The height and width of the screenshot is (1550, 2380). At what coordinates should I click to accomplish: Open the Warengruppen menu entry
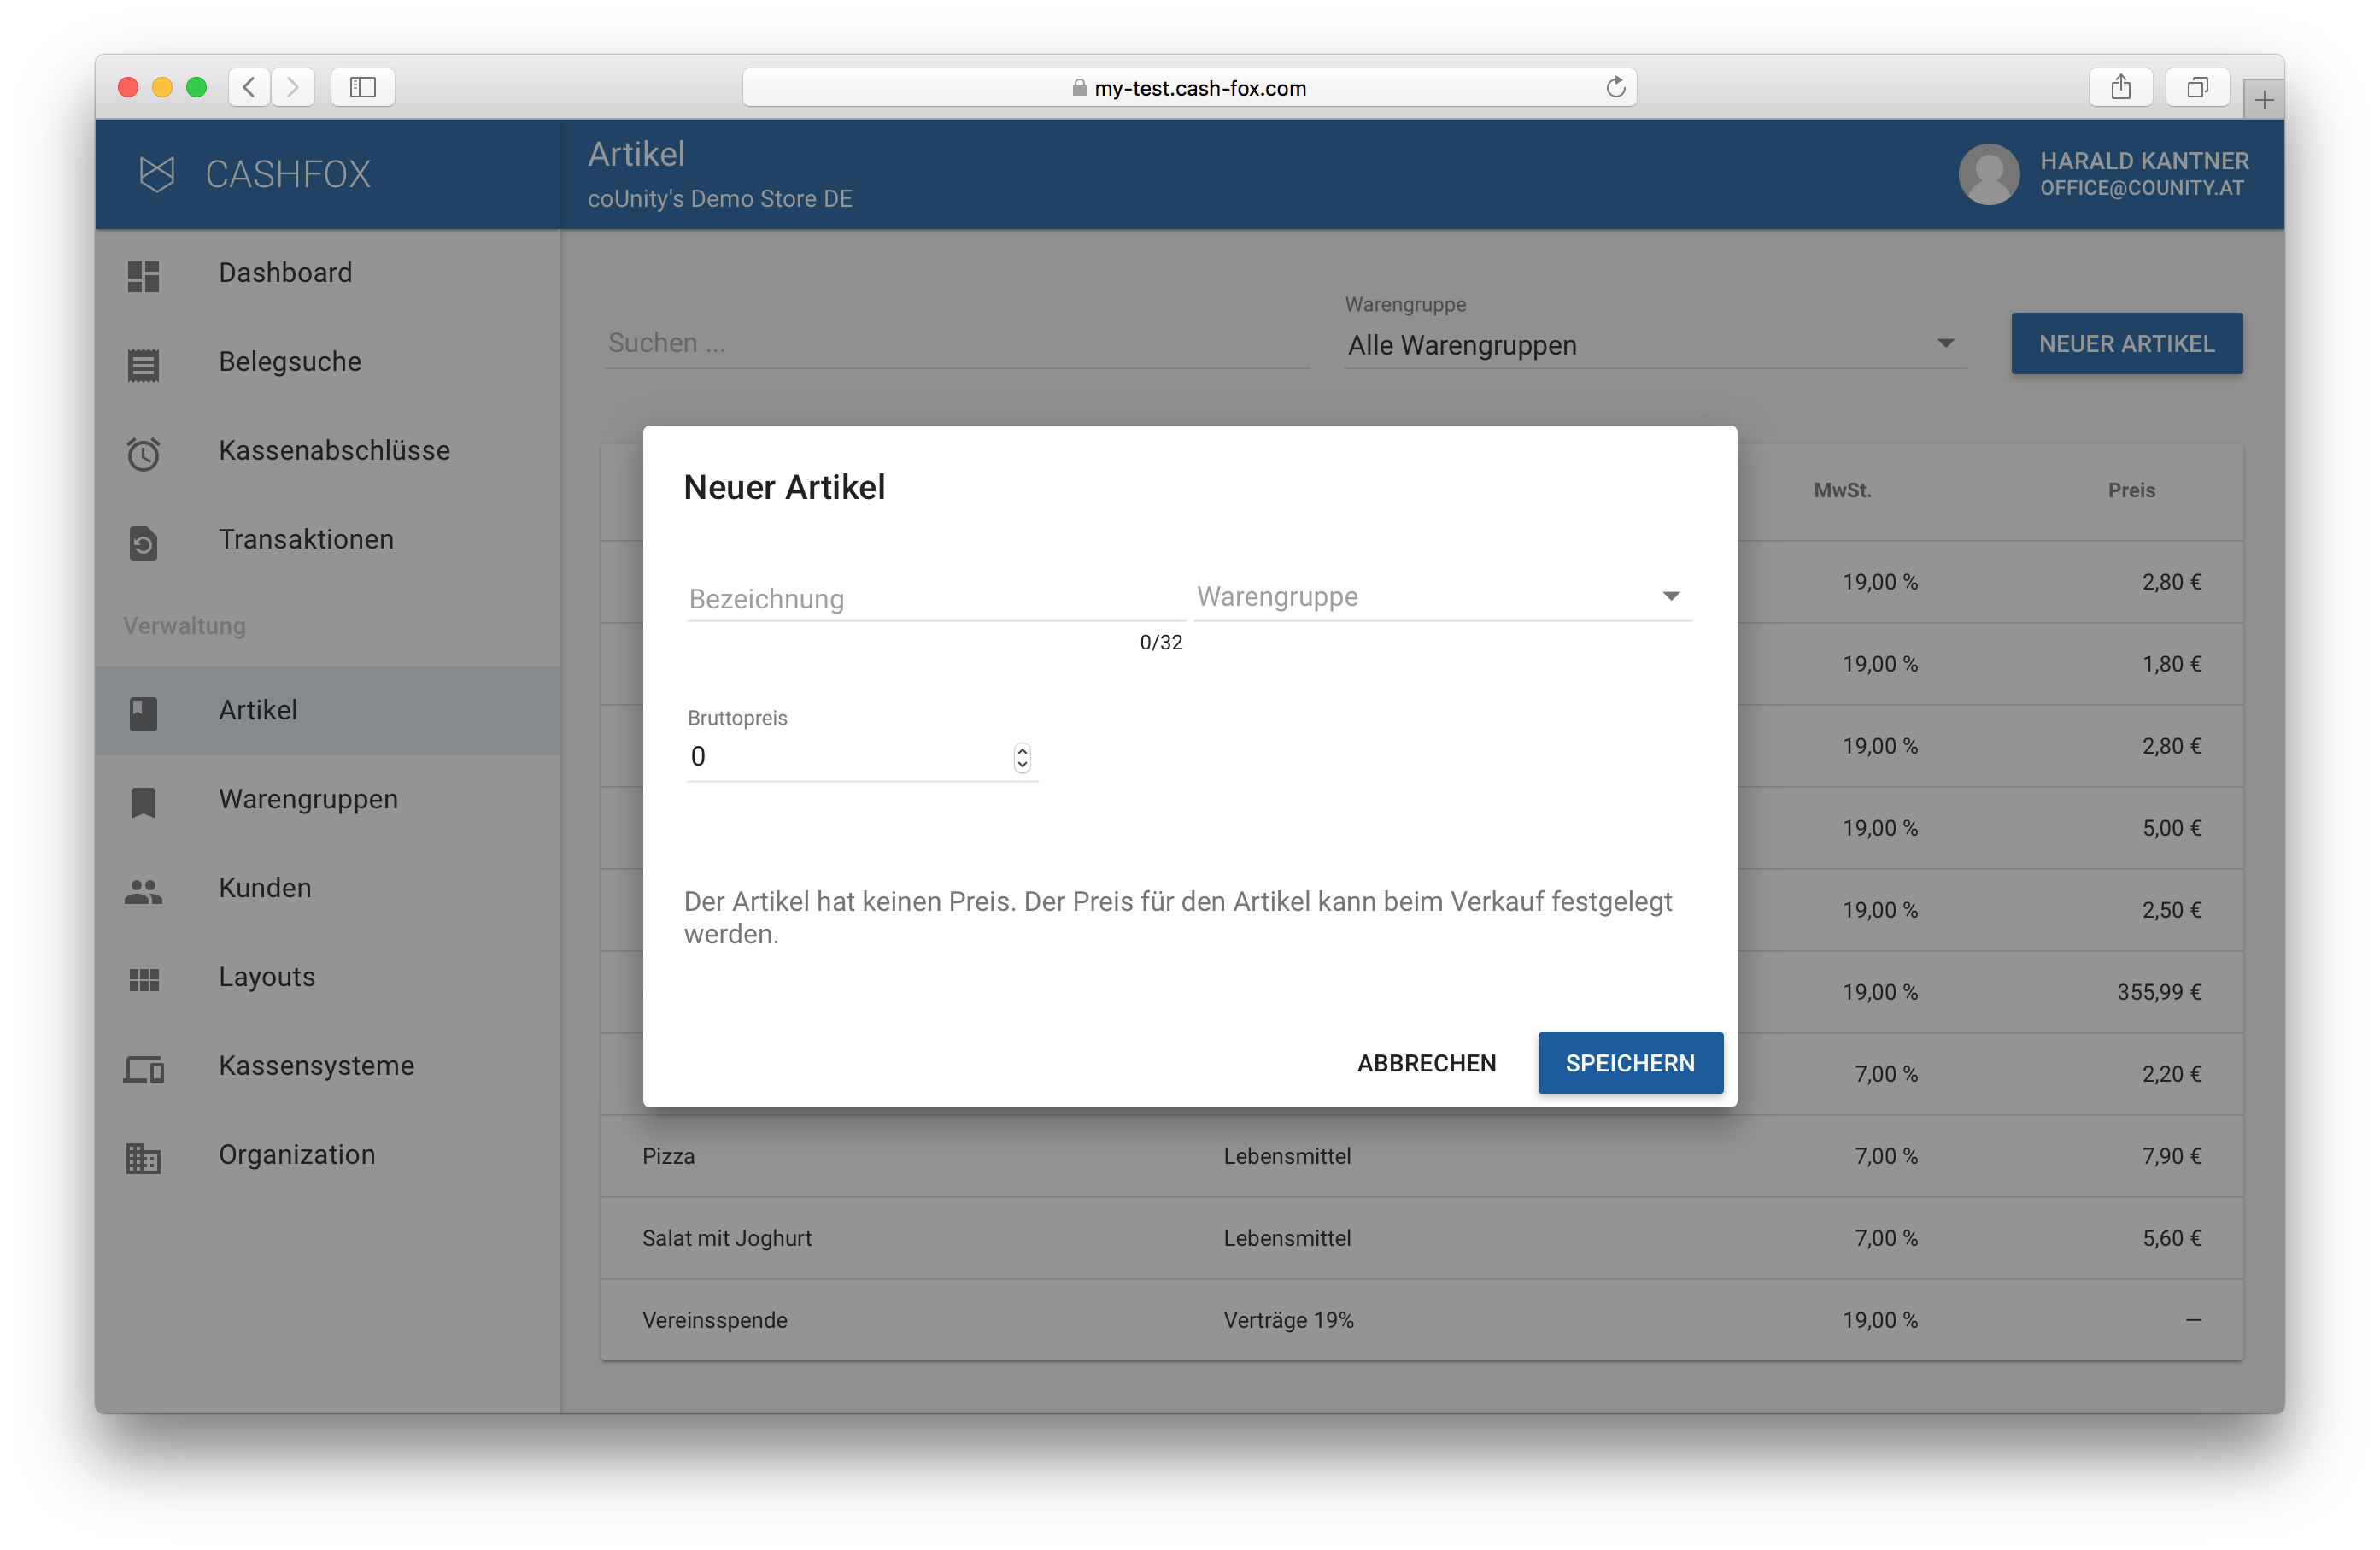click(x=308, y=799)
